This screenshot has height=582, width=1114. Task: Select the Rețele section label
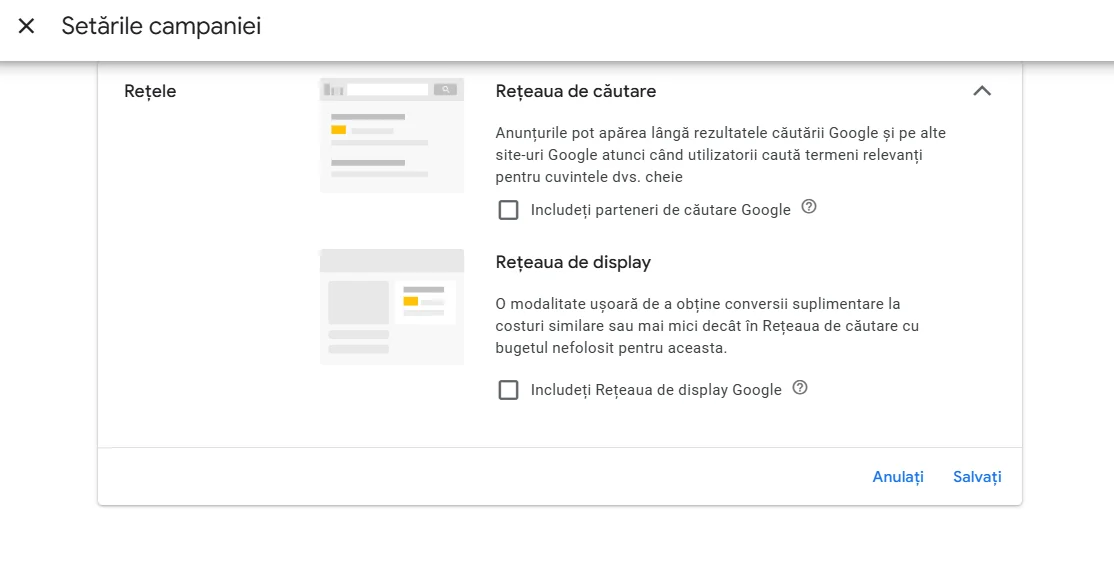point(150,91)
